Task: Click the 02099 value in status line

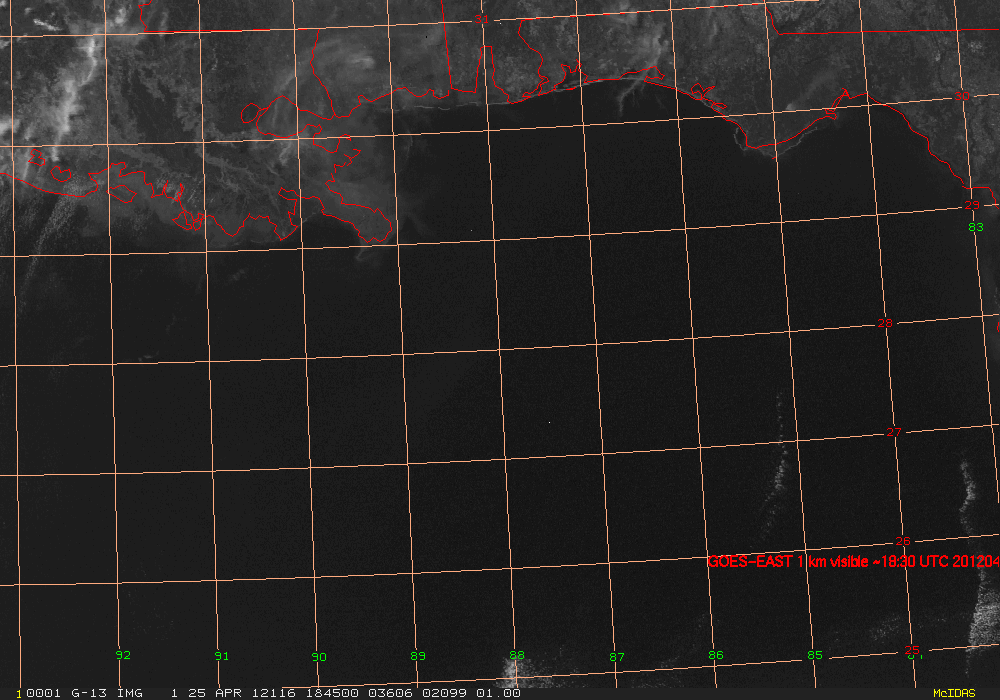Action: coord(445,693)
